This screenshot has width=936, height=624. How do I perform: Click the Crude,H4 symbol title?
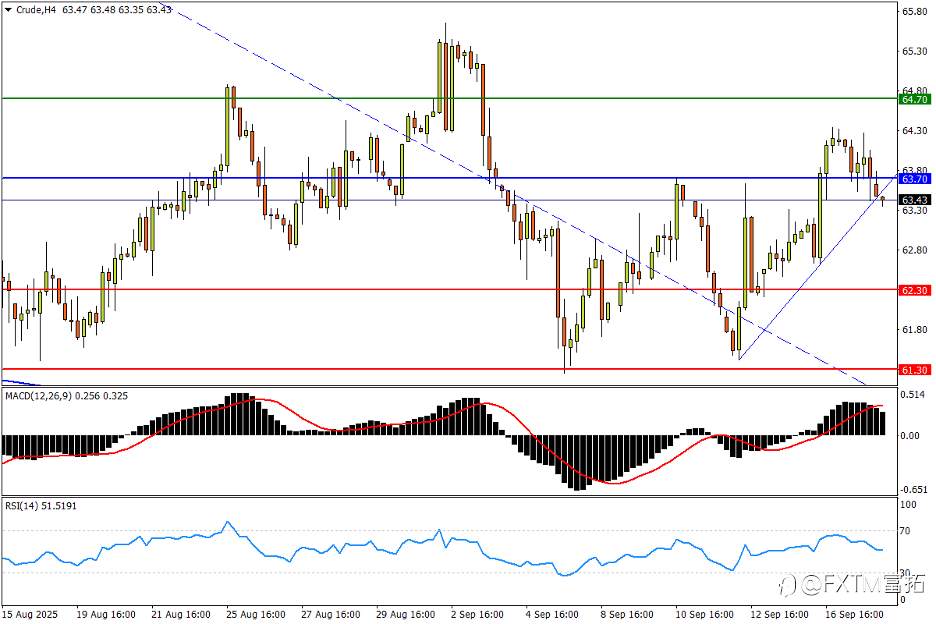click(35, 10)
